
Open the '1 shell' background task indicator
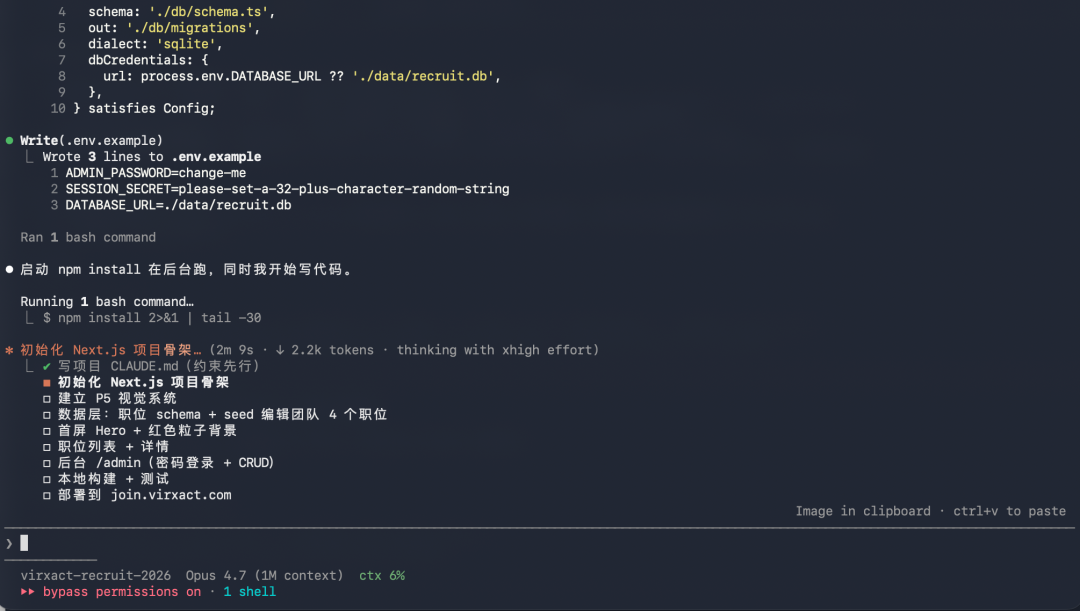(x=249, y=592)
